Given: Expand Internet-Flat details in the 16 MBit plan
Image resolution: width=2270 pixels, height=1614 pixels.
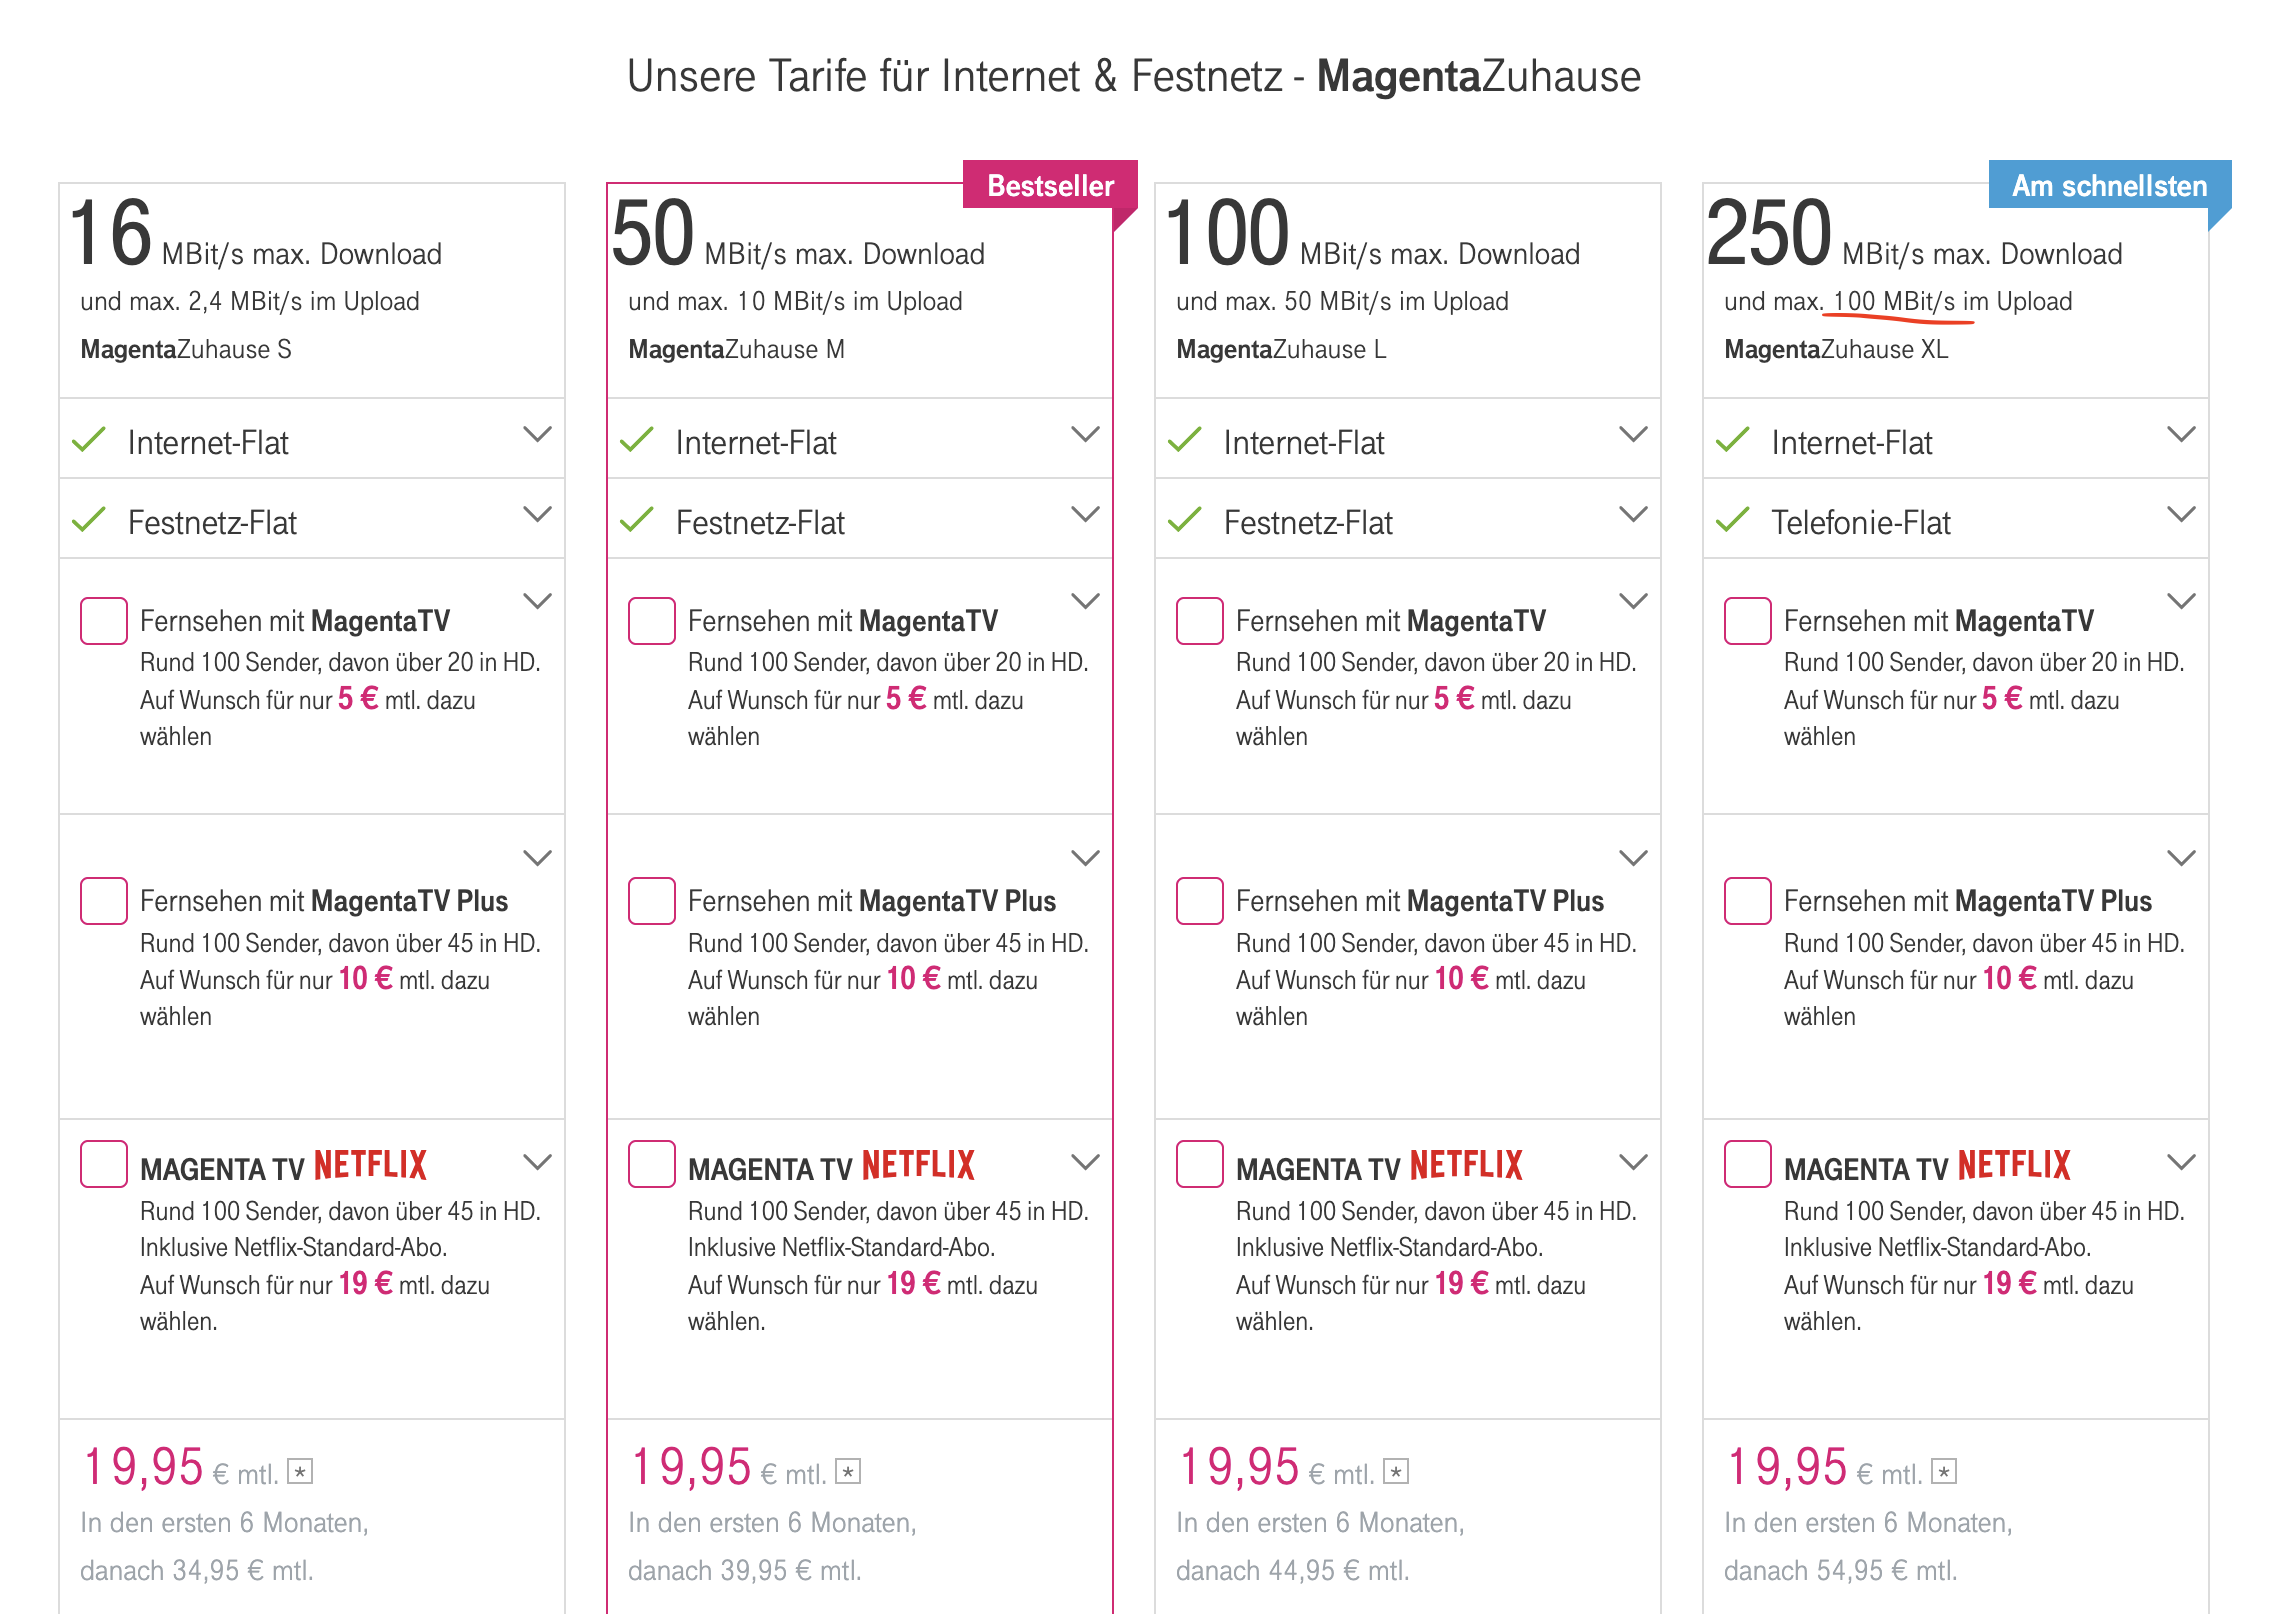Looking at the screenshot, I should click(538, 434).
